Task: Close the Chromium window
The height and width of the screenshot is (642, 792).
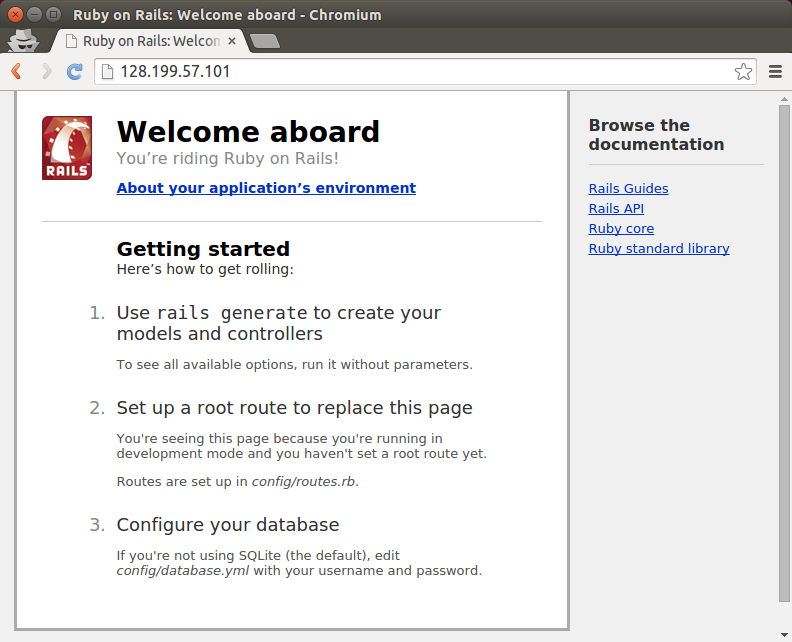Action: tap(16, 15)
